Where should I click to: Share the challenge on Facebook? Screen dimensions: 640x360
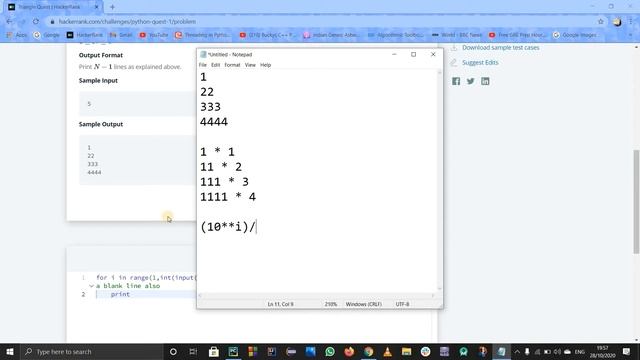click(456, 81)
